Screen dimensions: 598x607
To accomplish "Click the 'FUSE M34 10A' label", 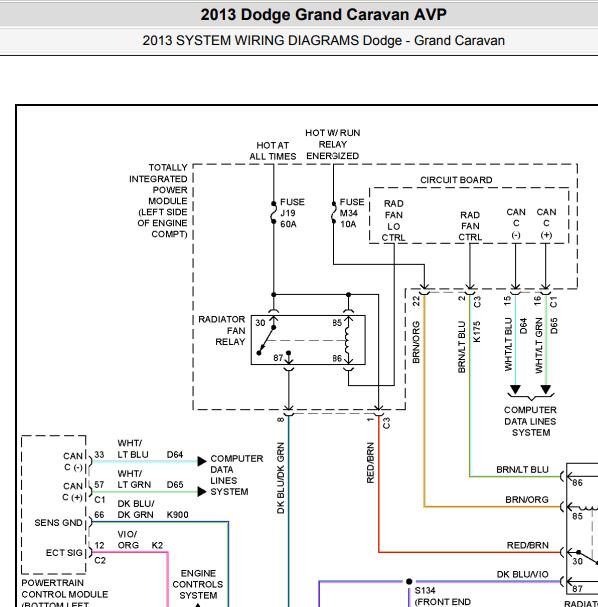I will (x=351, y=213).
